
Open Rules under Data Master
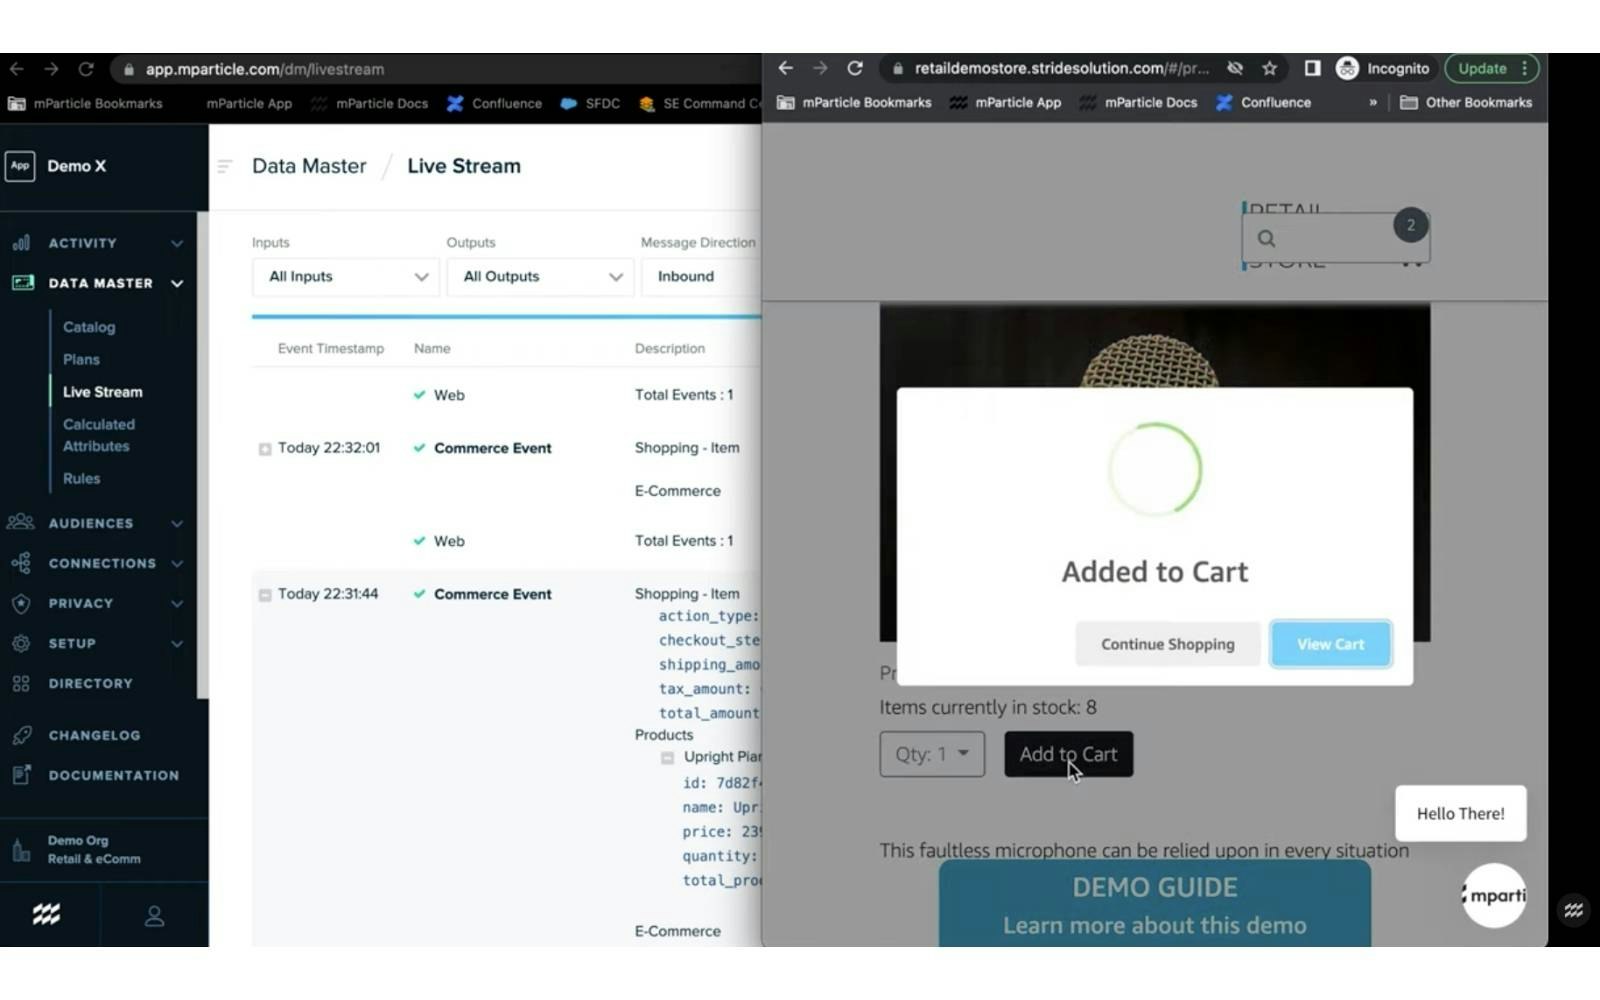tap(81, 478)
